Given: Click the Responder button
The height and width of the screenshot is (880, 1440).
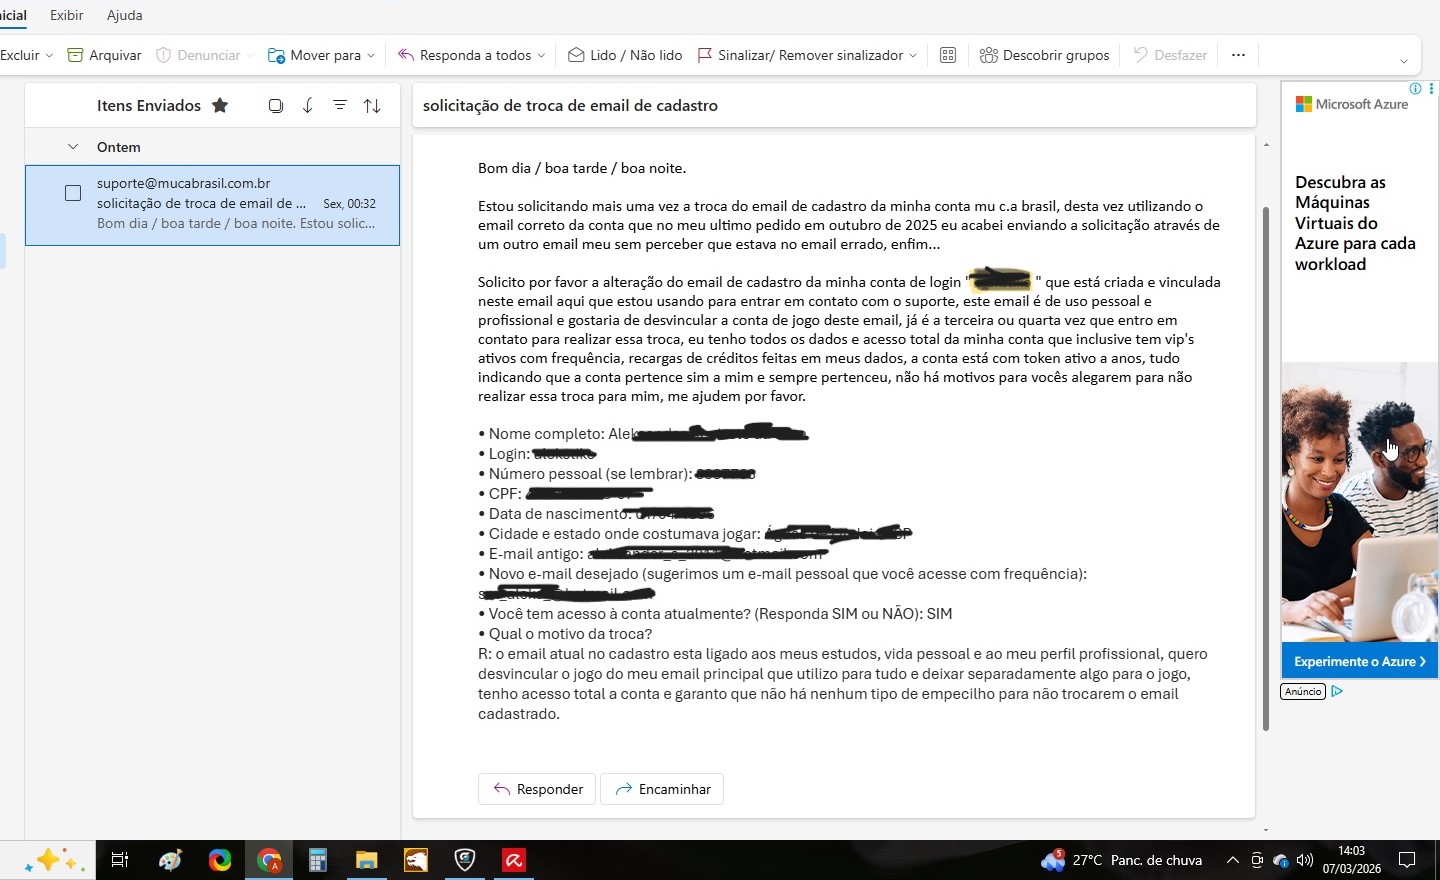Looking at the screenshot, I should (x=537, y=789).
